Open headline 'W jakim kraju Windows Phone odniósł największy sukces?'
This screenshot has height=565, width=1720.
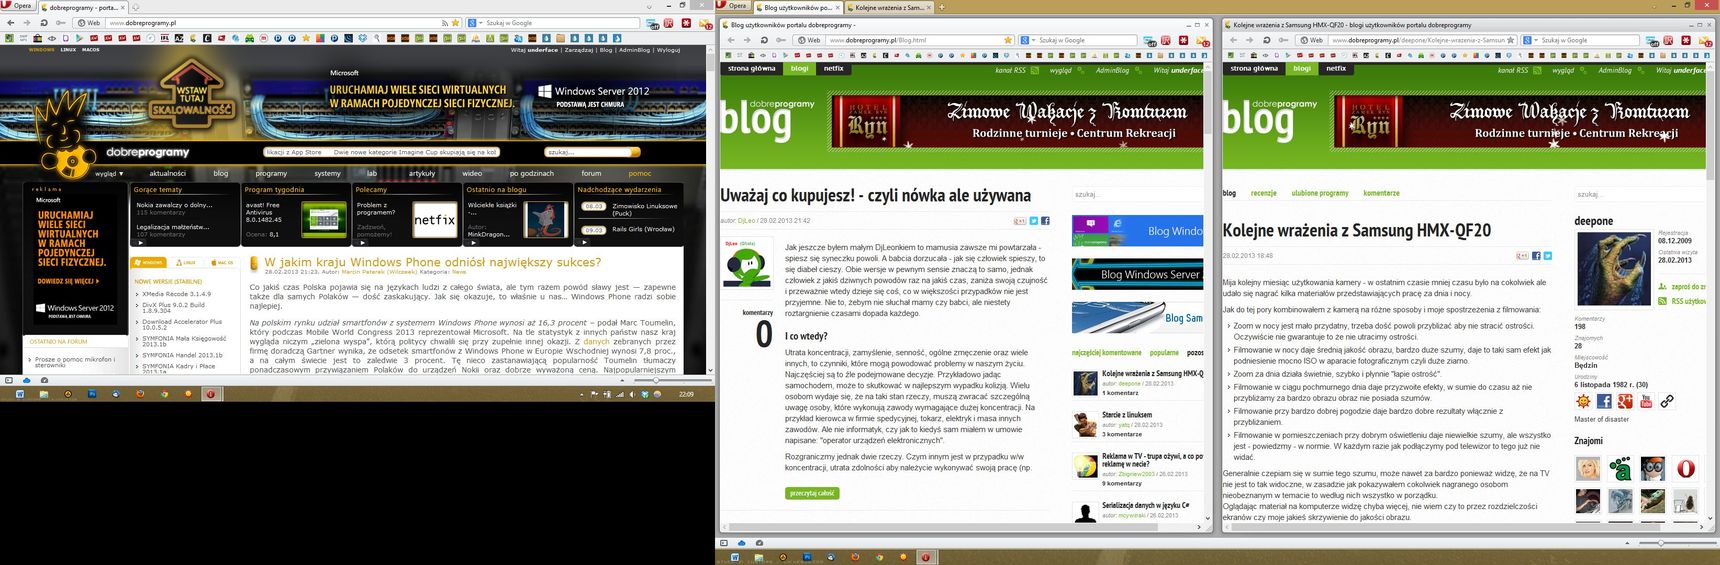click(x=432, y=262)
